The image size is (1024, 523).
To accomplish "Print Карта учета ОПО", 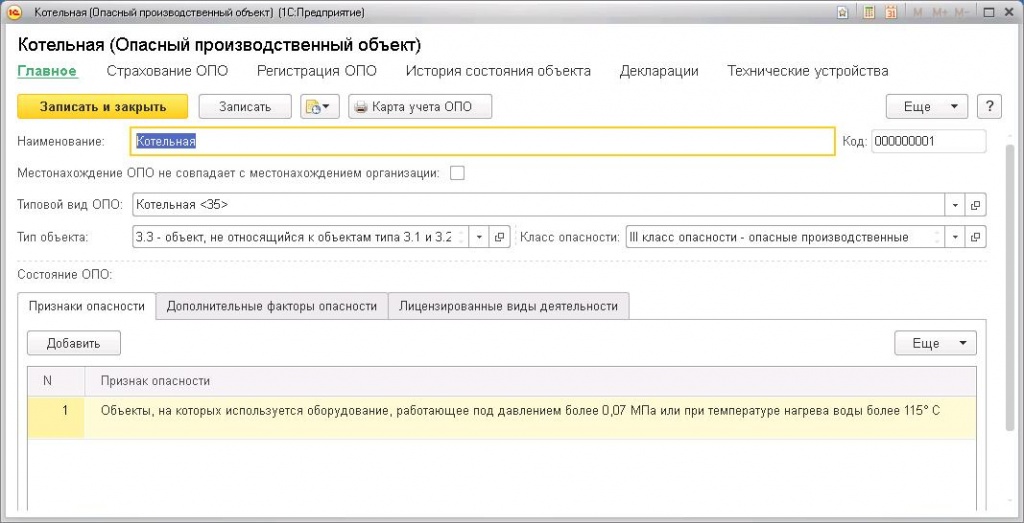I will click(x=420, y=107).
